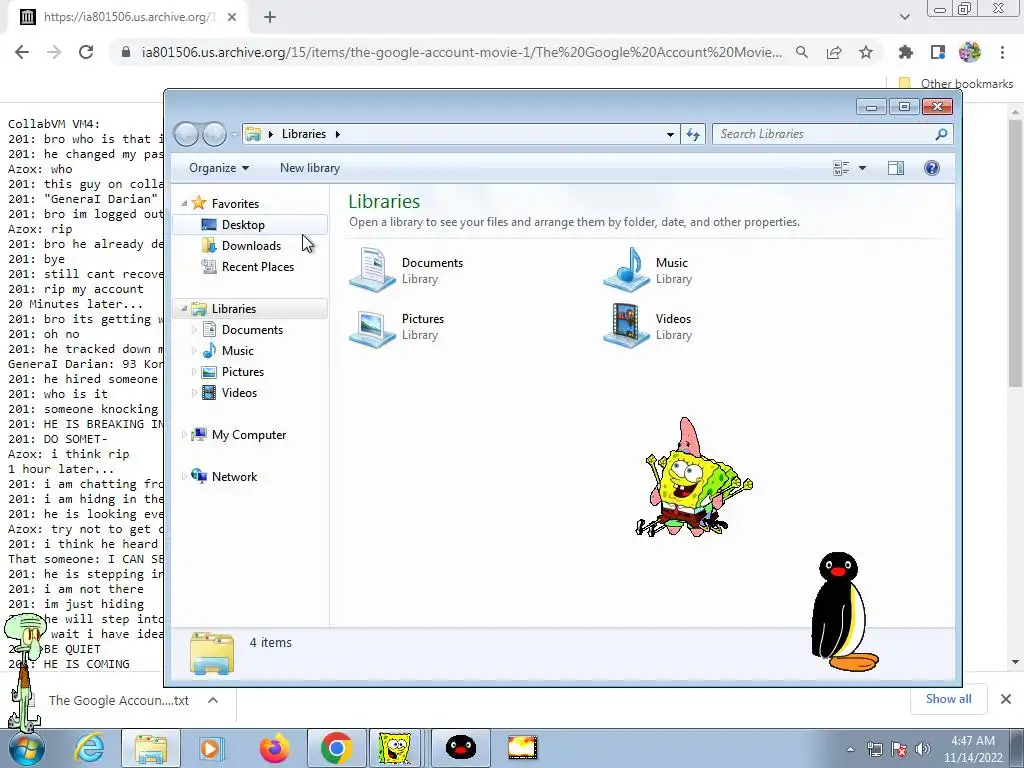The image size is (1024, 768).
Task: Open address bar previous locations dropdown
Action: (x=670, y=134)
